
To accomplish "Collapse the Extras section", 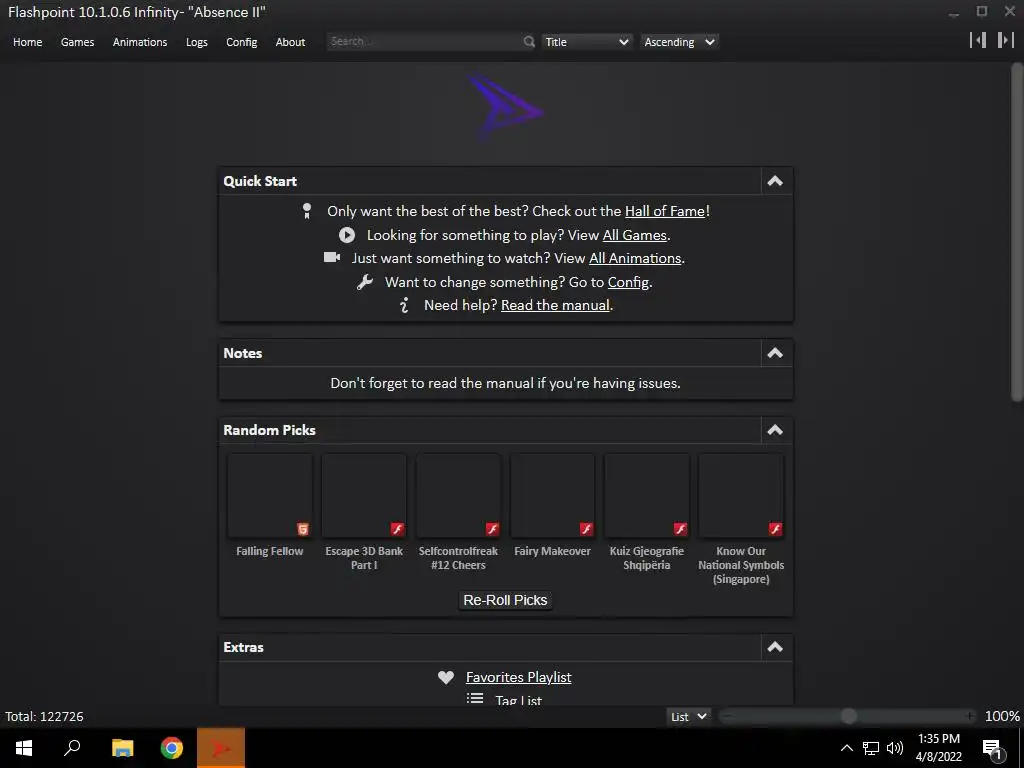I will click(x=775, y=647).
